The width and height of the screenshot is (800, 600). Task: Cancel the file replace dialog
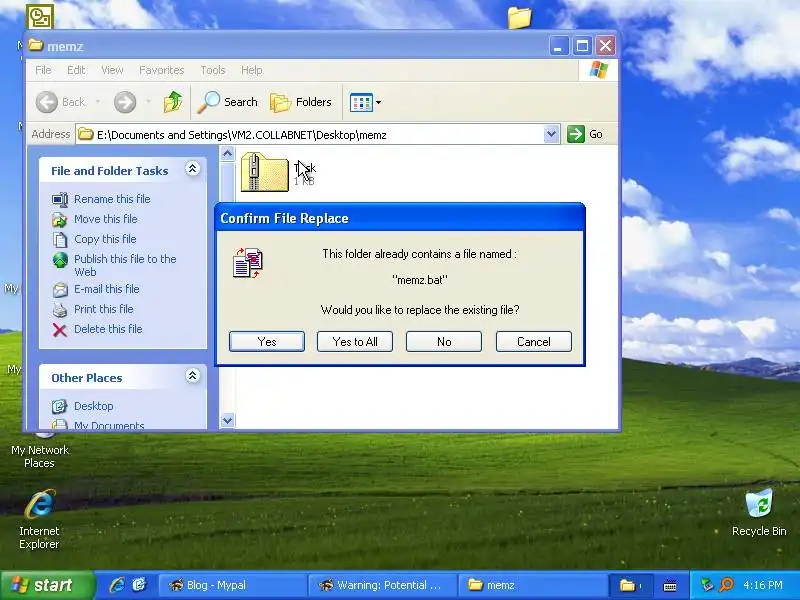coord(534,341)
